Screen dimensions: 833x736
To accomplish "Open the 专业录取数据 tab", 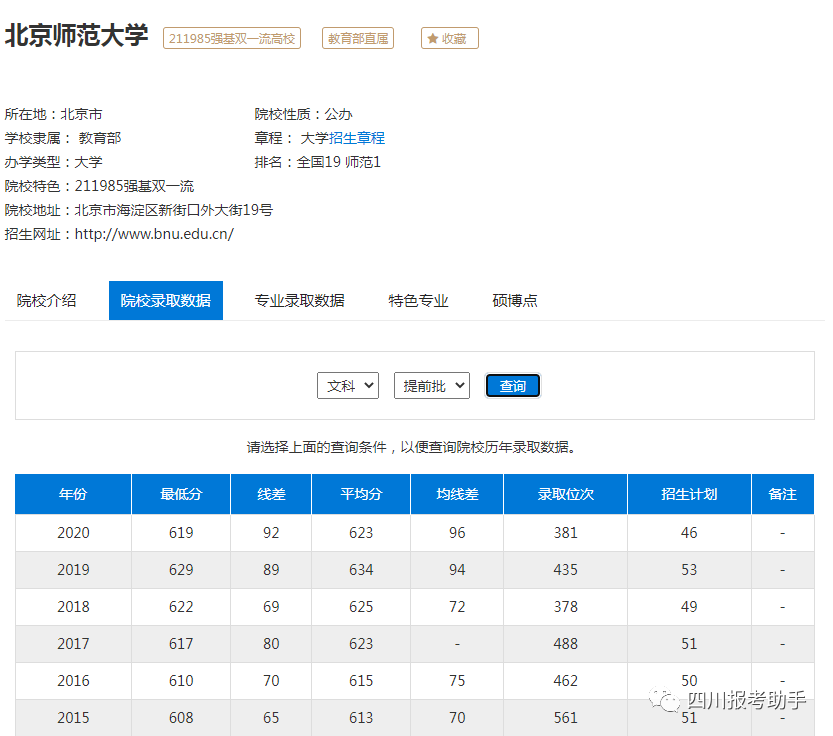I will 300,301.
